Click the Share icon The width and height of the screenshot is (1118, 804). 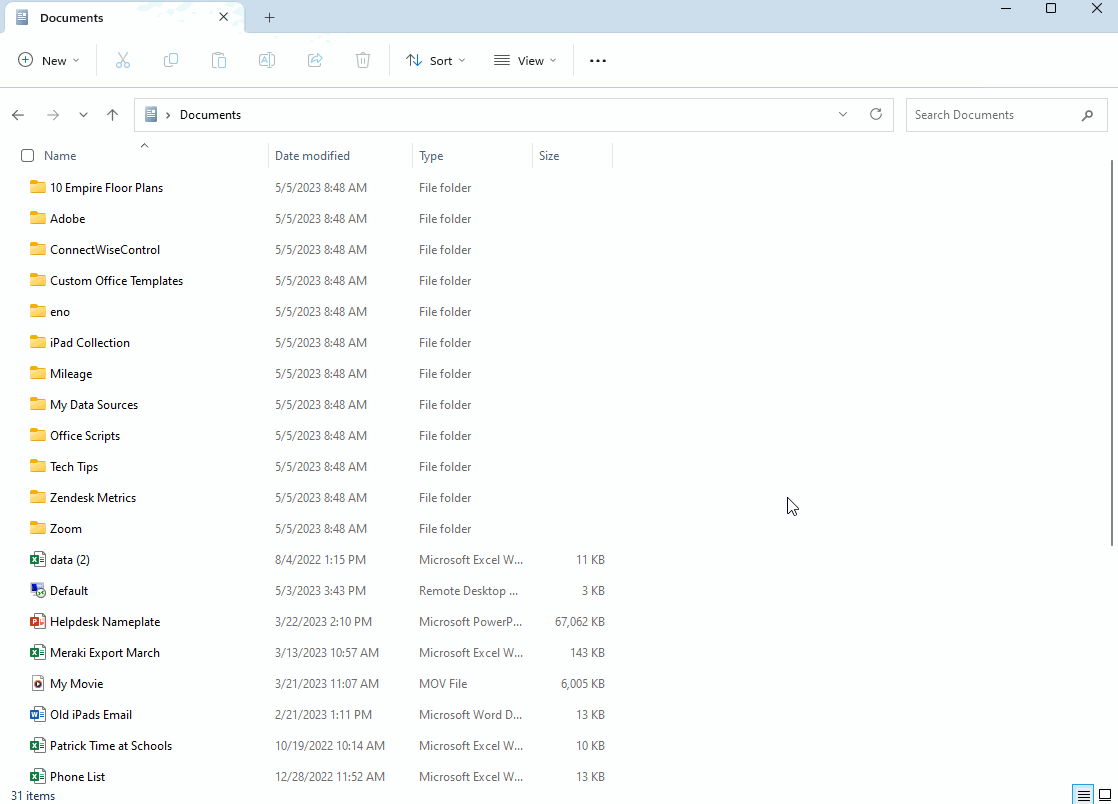pos(315,61)
